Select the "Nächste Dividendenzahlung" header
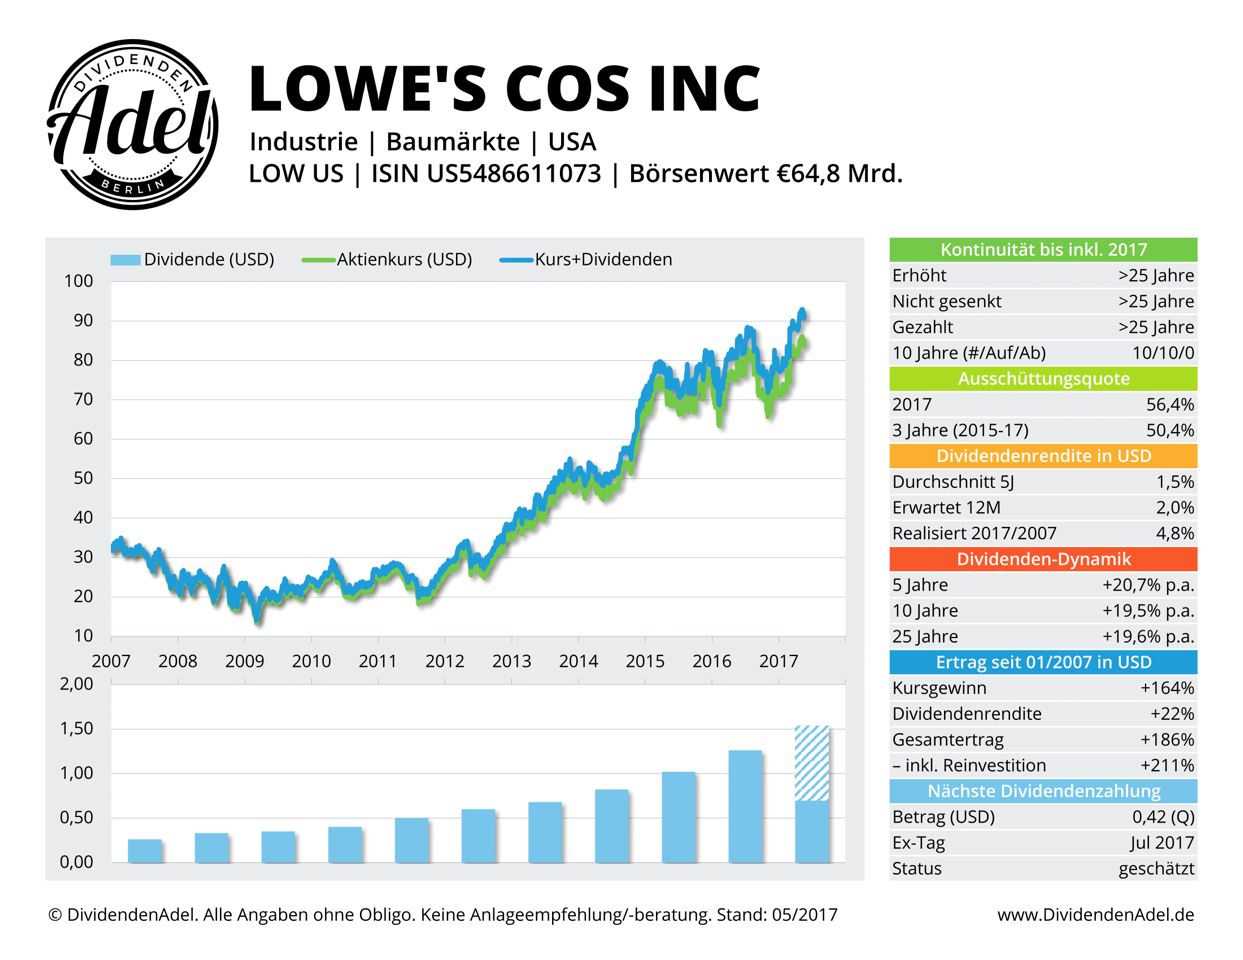Screen dimensions: 1243x960 [x=1043, y=791]
